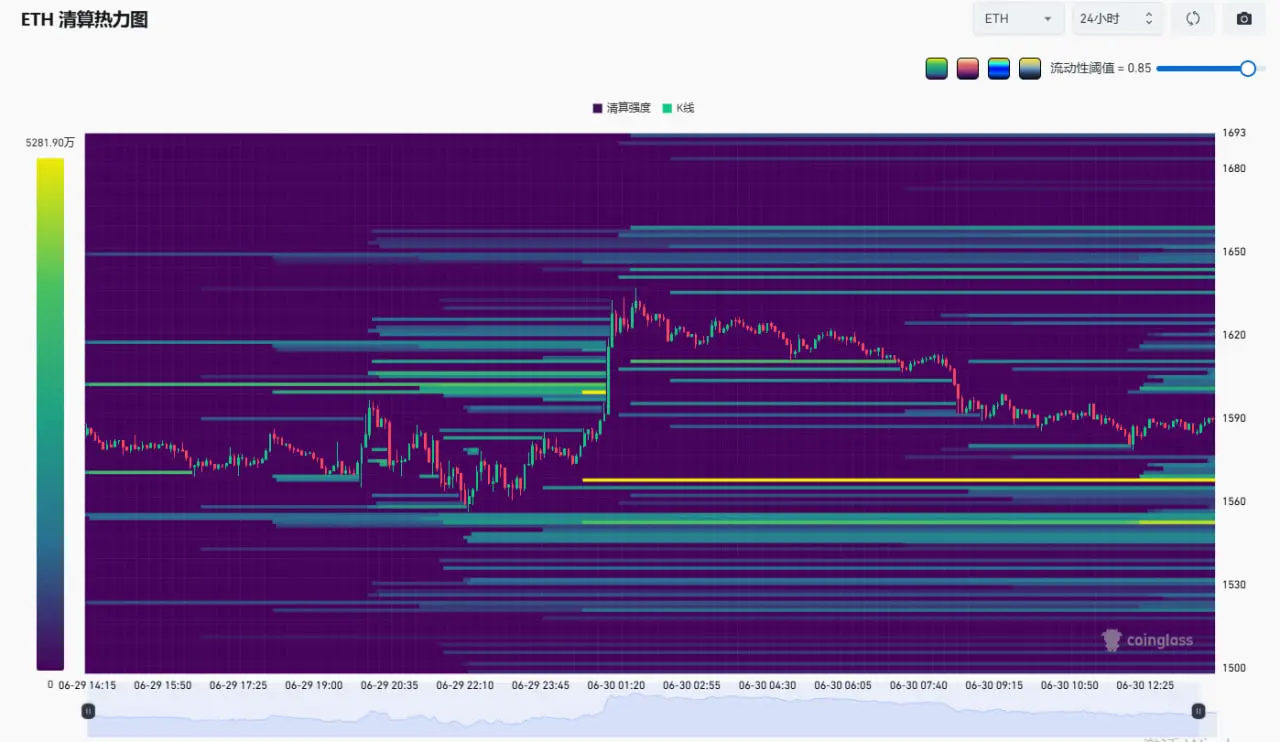Viewport: 1280px width, 742px height.
Task: Open the 24小时 time range selector
Action: coord(1117,19)
